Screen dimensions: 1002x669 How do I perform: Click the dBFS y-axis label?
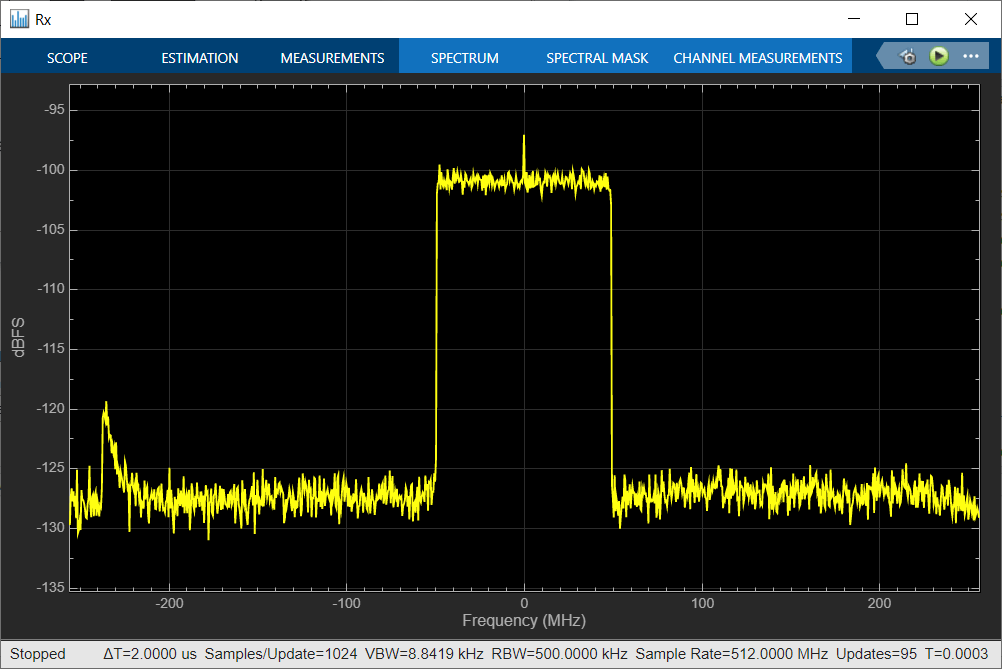click(x=17, y=338)
